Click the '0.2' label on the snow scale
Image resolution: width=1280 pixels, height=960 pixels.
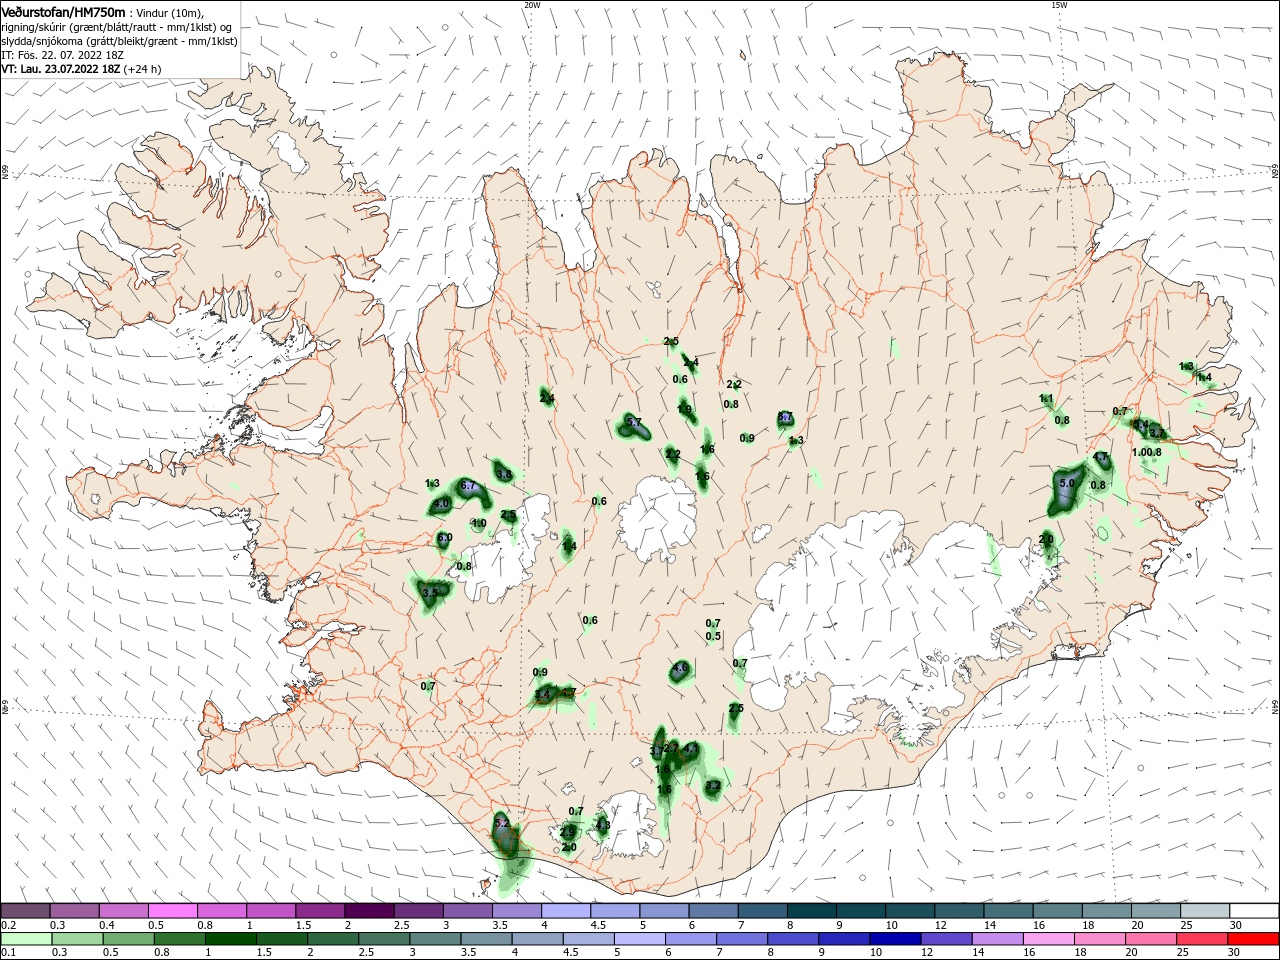pyautogui.click(x=9, y=925)
